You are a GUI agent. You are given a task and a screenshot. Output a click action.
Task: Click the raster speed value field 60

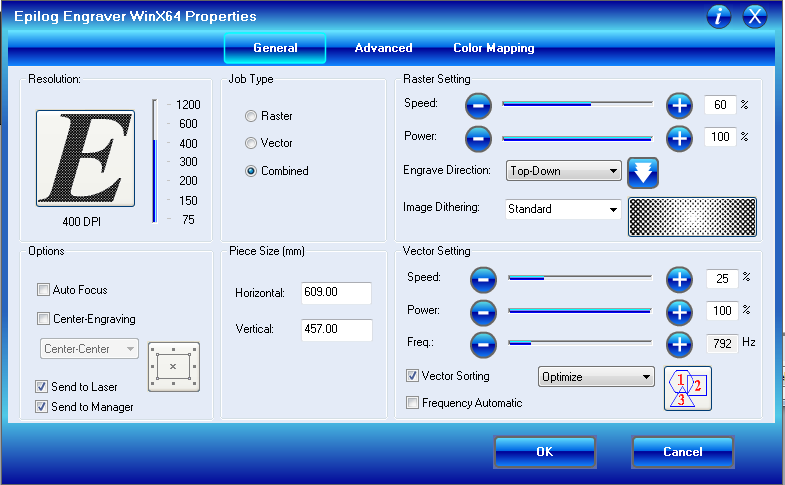[720, 105]
